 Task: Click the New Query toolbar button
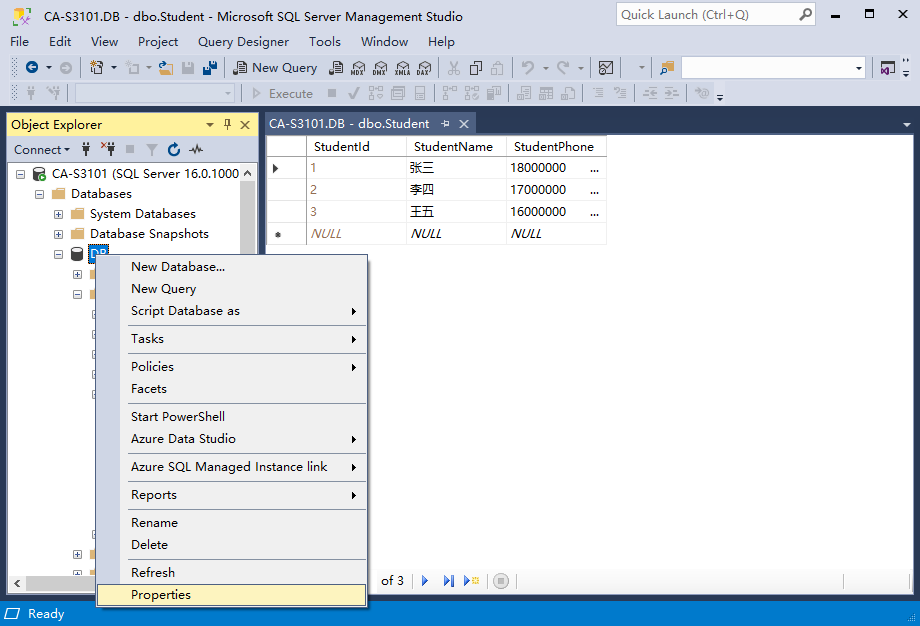pyautogui.click(x=275, y=68)
